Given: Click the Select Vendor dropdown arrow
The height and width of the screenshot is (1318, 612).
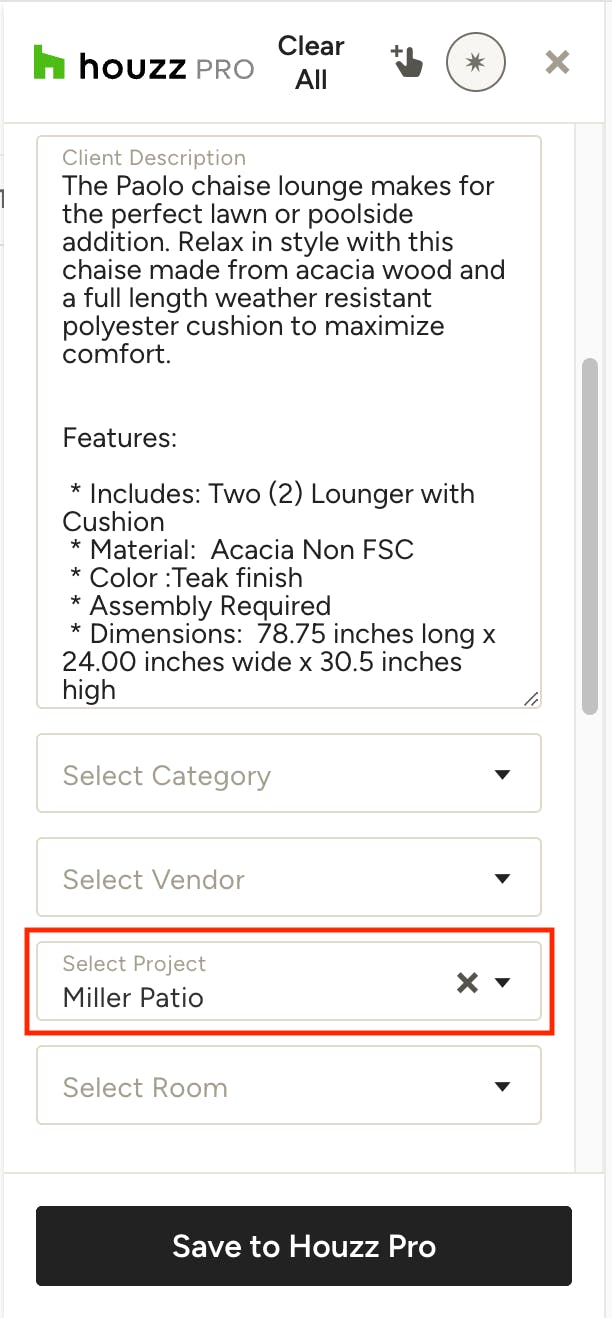Looking at the screenshot, I should click(x=503, y=879).
